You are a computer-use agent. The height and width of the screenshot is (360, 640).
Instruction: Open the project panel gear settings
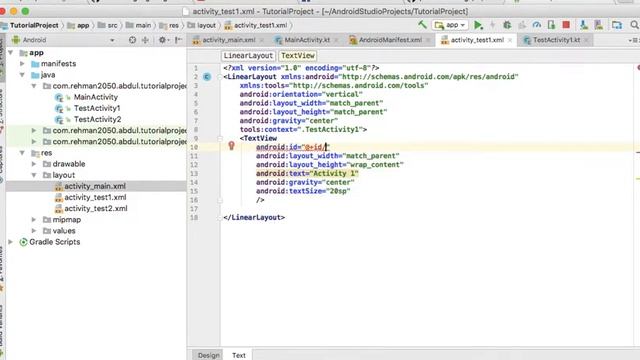163,40
